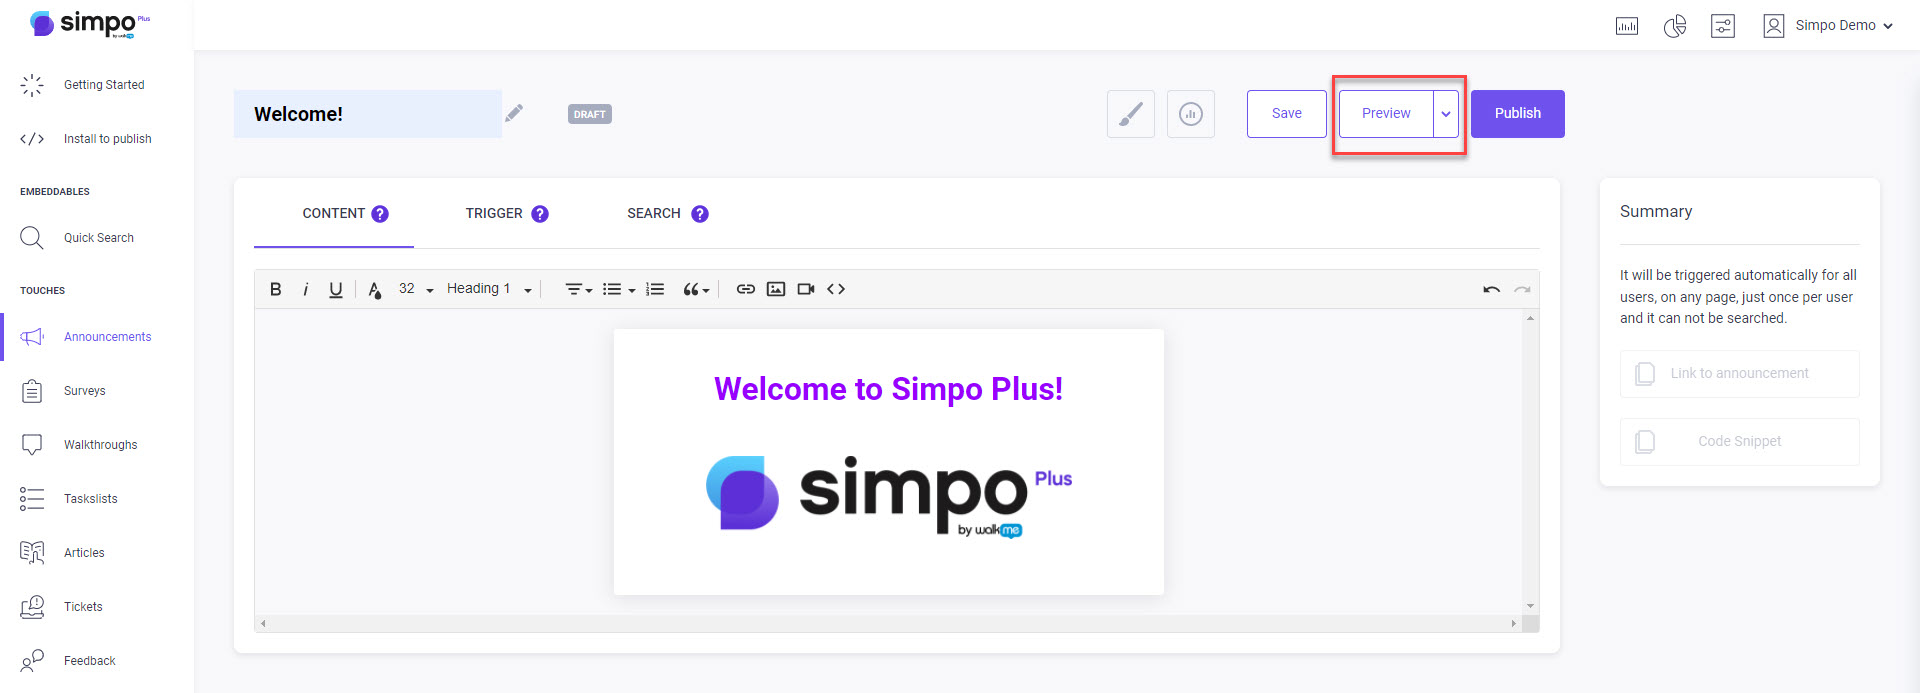The height and width of the screenshot is (693, 1920).
Task: Click the insert video icon
Action: click(806, 289)
